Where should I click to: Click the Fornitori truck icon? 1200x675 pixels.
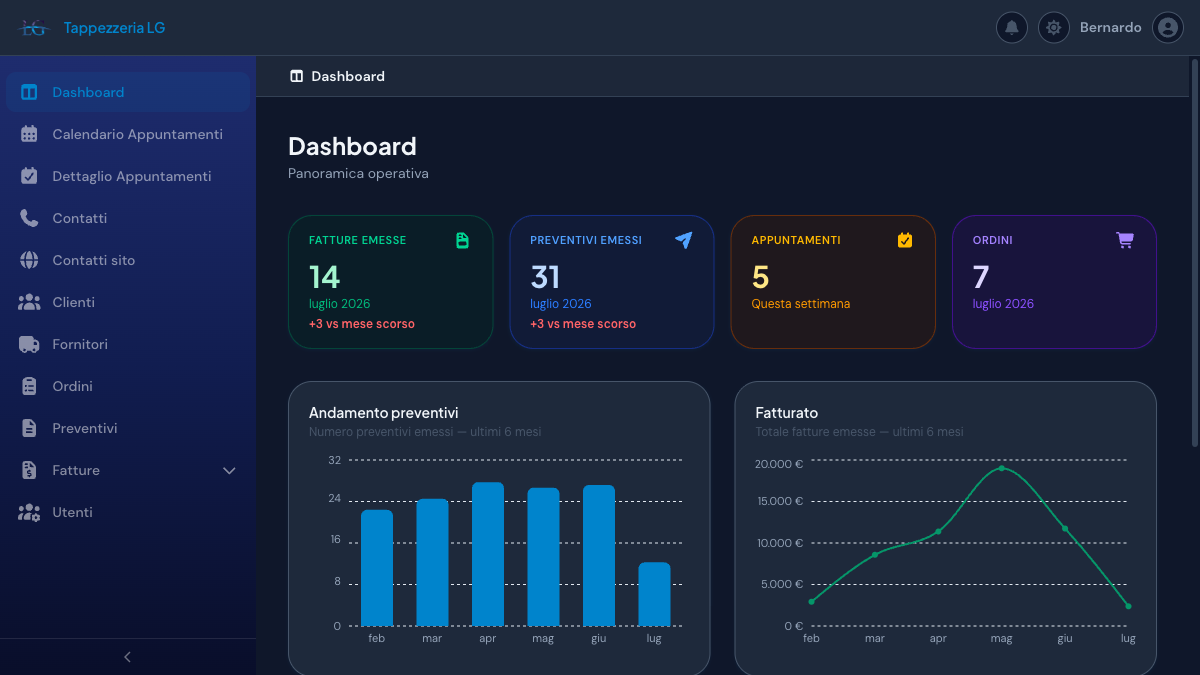click(29, 344)
